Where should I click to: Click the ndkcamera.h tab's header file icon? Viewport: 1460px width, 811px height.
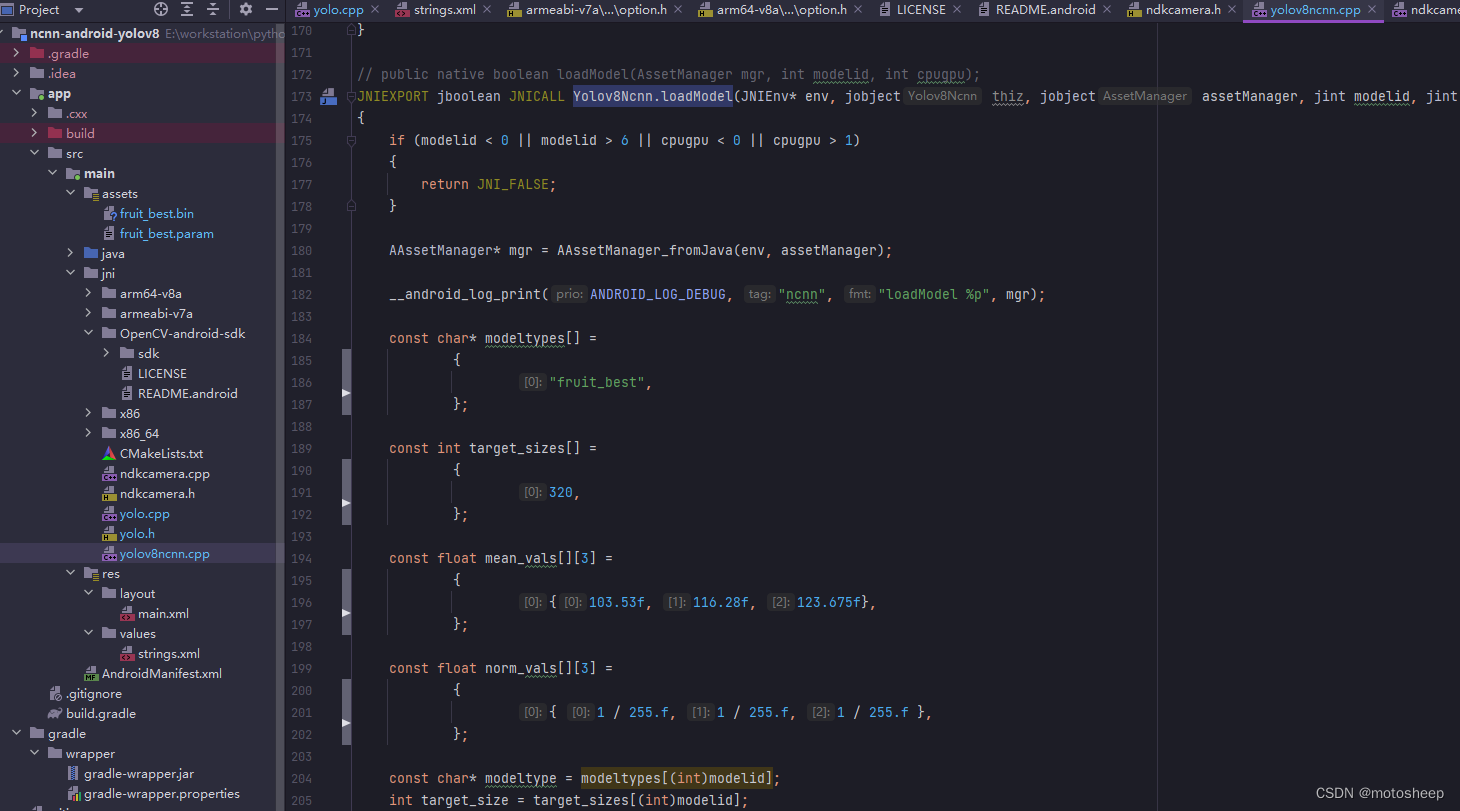coord(1134,10)
